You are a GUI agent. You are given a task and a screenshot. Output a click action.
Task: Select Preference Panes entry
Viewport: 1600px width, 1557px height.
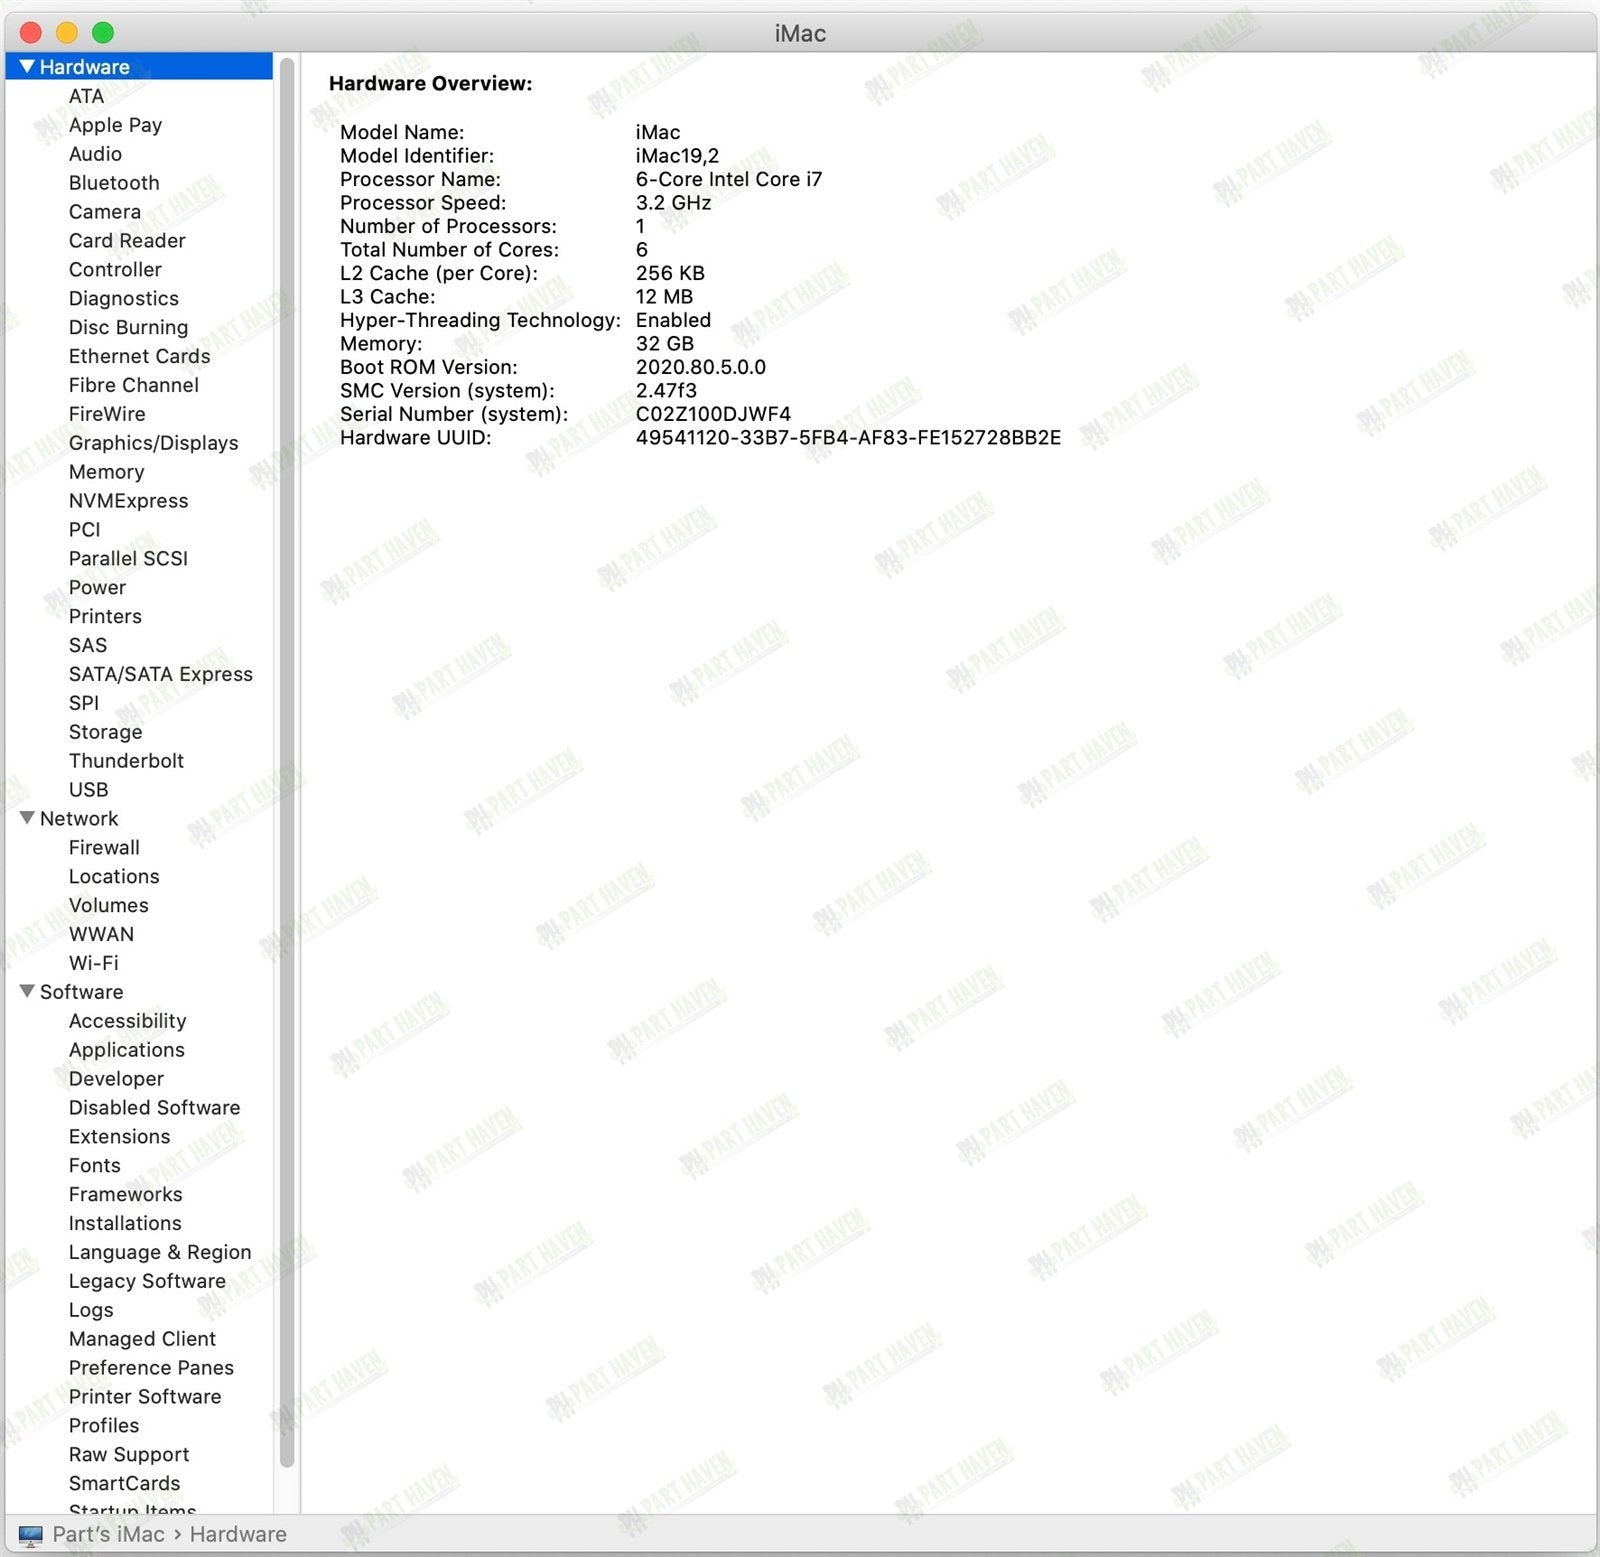151,1368
